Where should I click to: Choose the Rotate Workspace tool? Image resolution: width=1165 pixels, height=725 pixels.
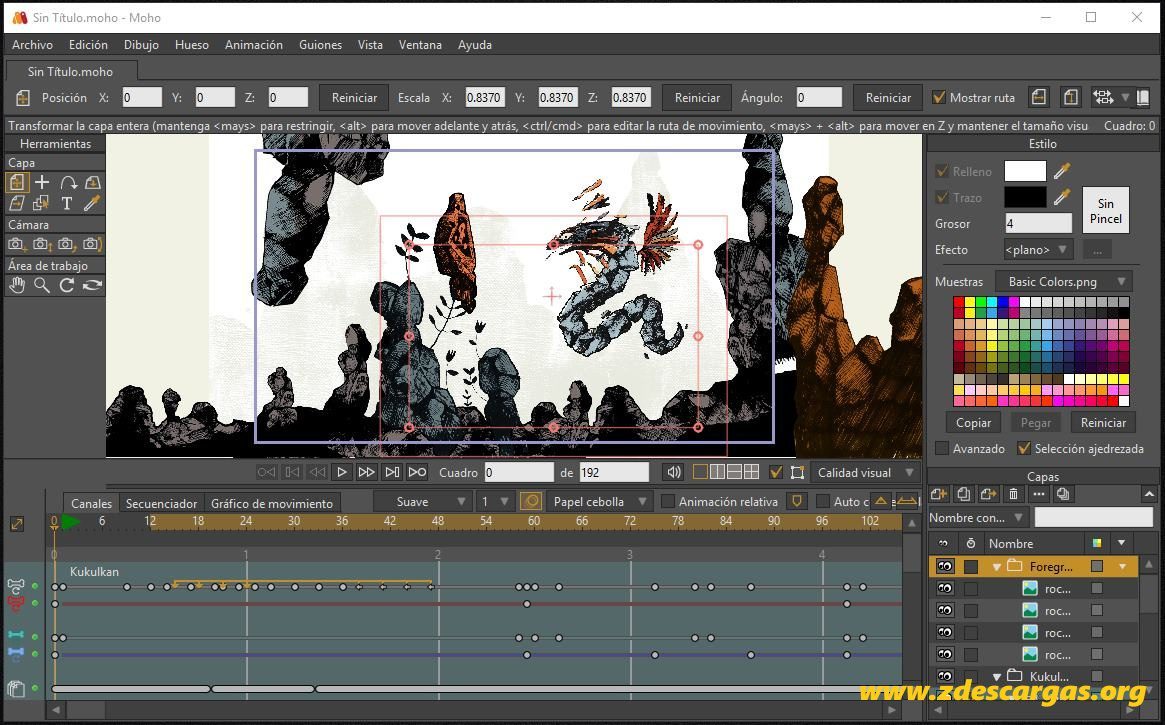[x=67, y=285]
